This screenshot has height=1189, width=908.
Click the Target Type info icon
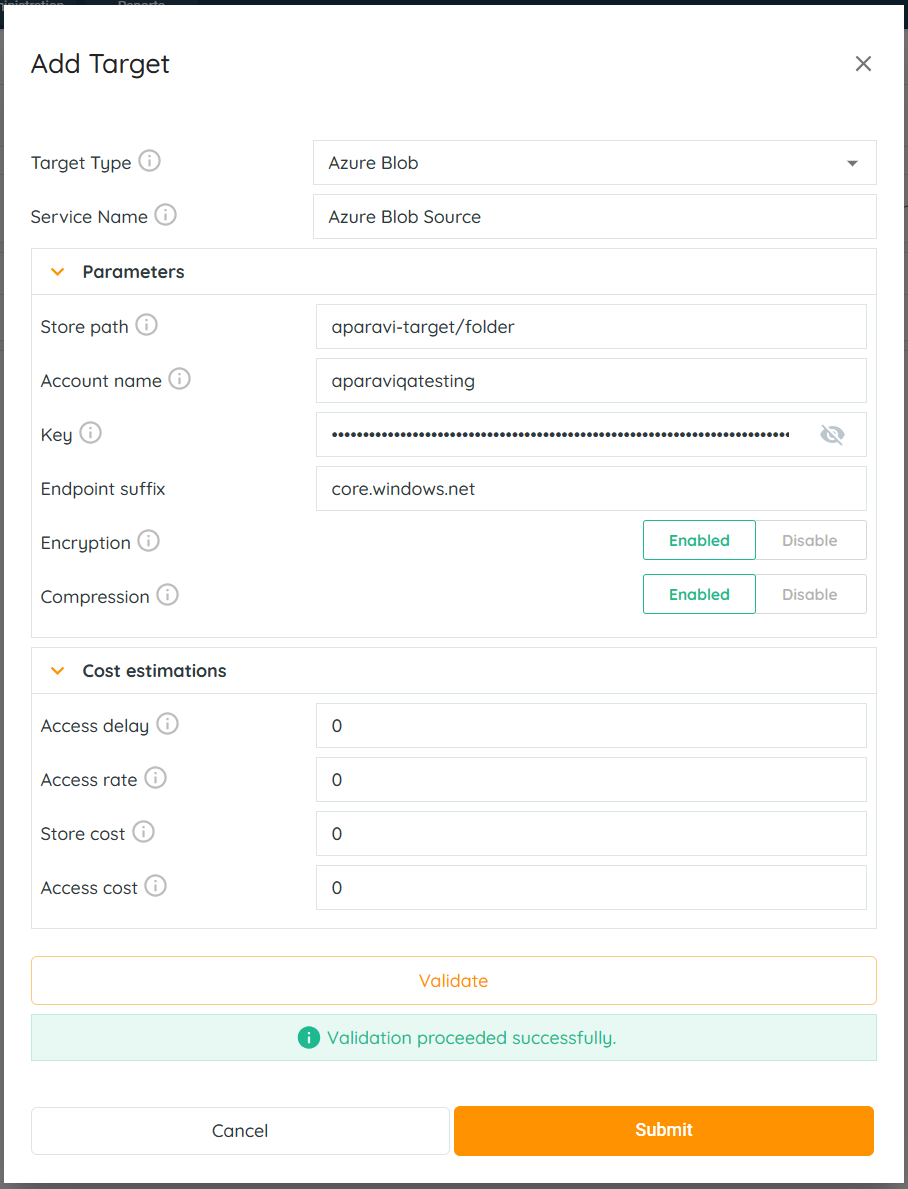[149, 161]
